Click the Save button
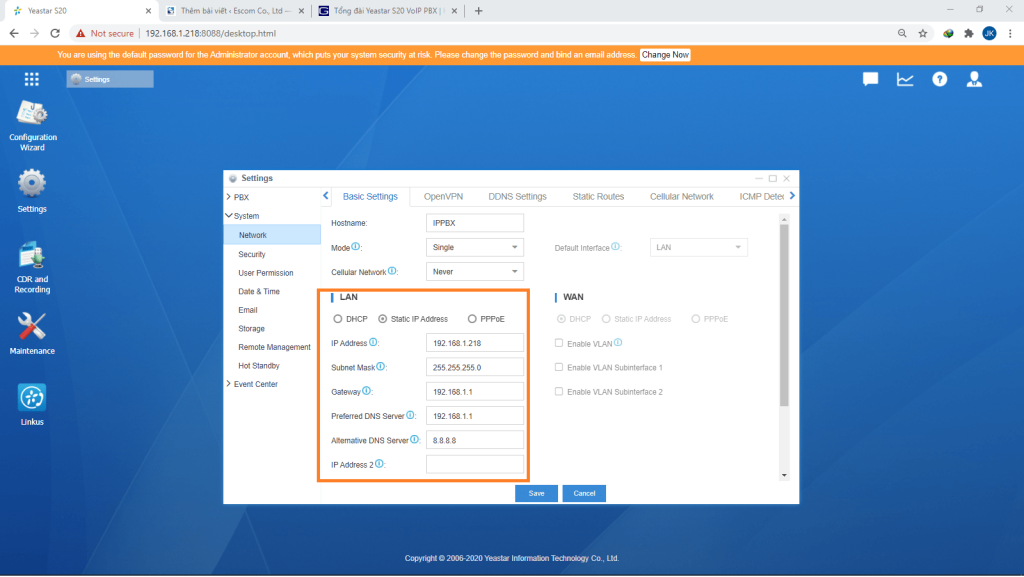Viewport: 1024px width, 577px height. click(536, 493)
